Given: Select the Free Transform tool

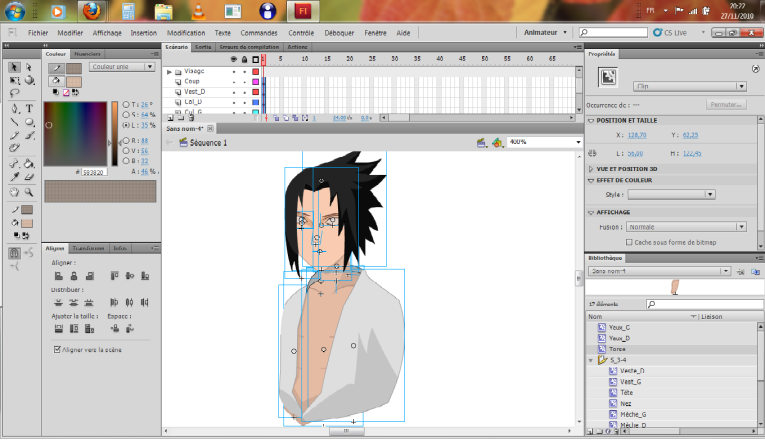Looking at the screenshot, I should point(14,80).
